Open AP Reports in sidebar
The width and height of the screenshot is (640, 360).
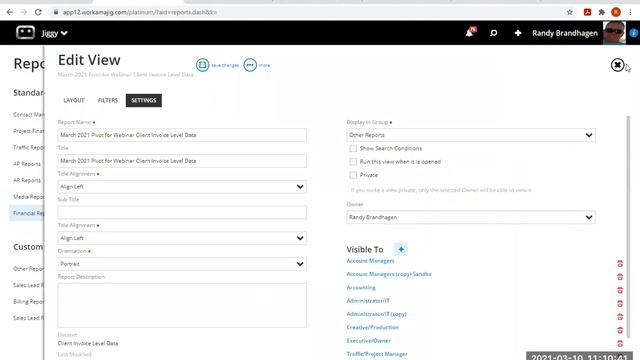[27, 164]
